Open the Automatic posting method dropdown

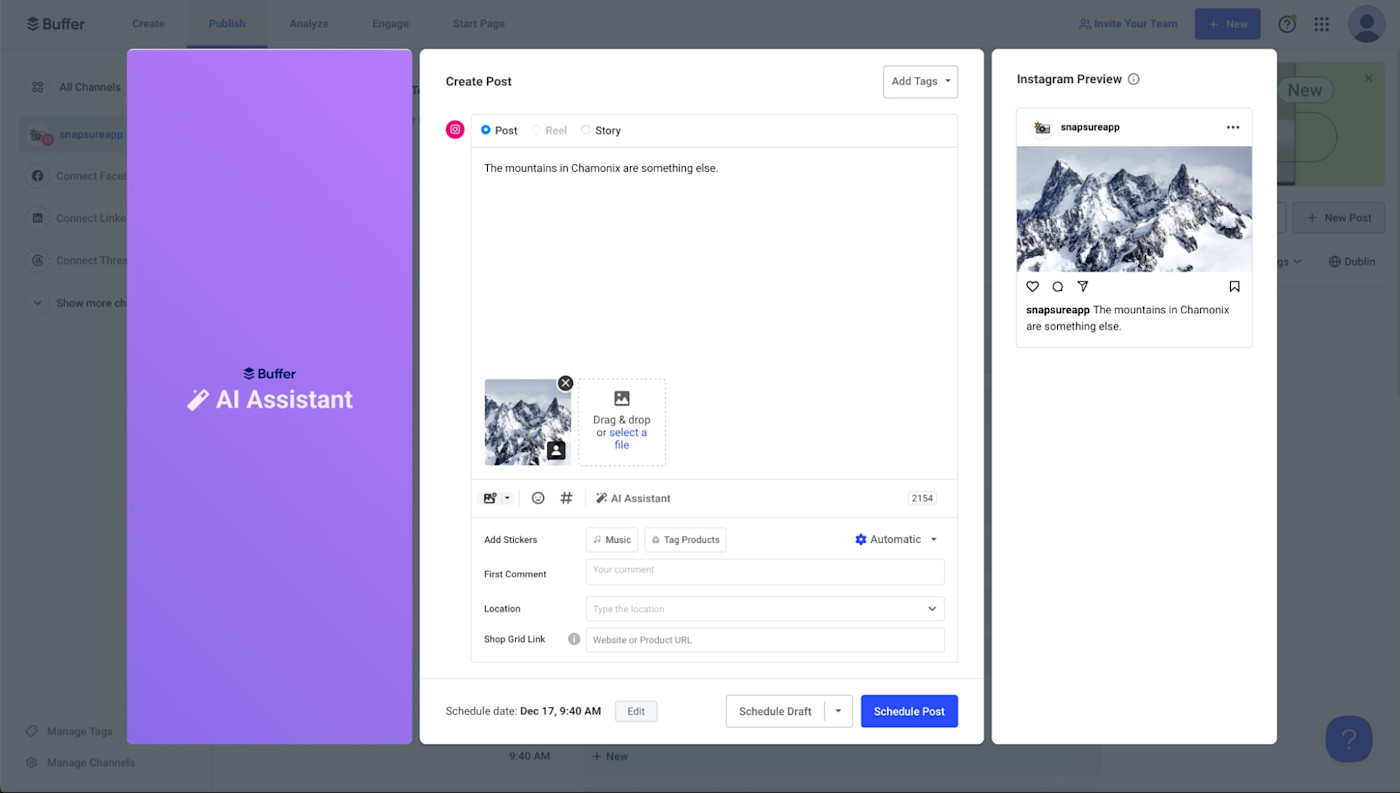(896, 539)
